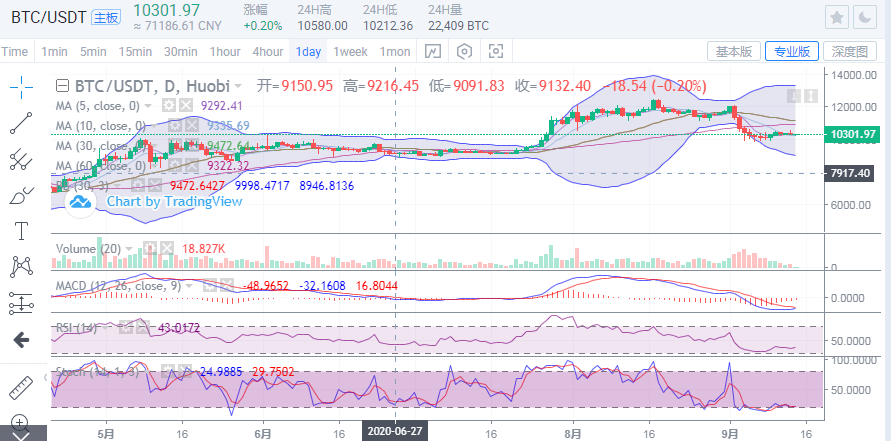891x441 pixels.
Task: Click the back arrow in left toolbar
Action: 21,340
